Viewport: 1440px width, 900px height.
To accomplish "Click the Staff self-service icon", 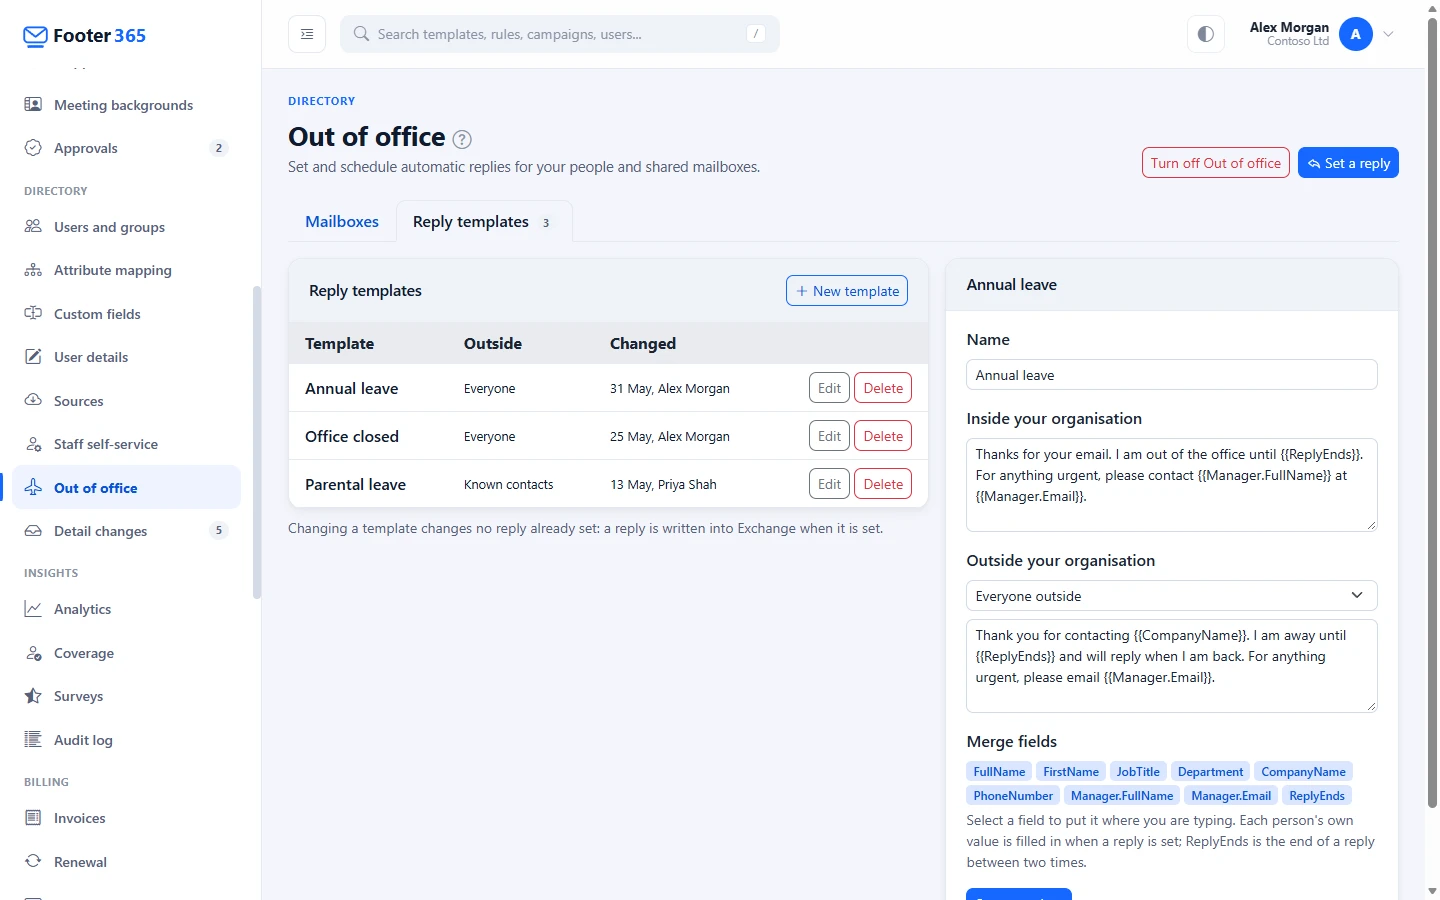I will coord(33,444).
